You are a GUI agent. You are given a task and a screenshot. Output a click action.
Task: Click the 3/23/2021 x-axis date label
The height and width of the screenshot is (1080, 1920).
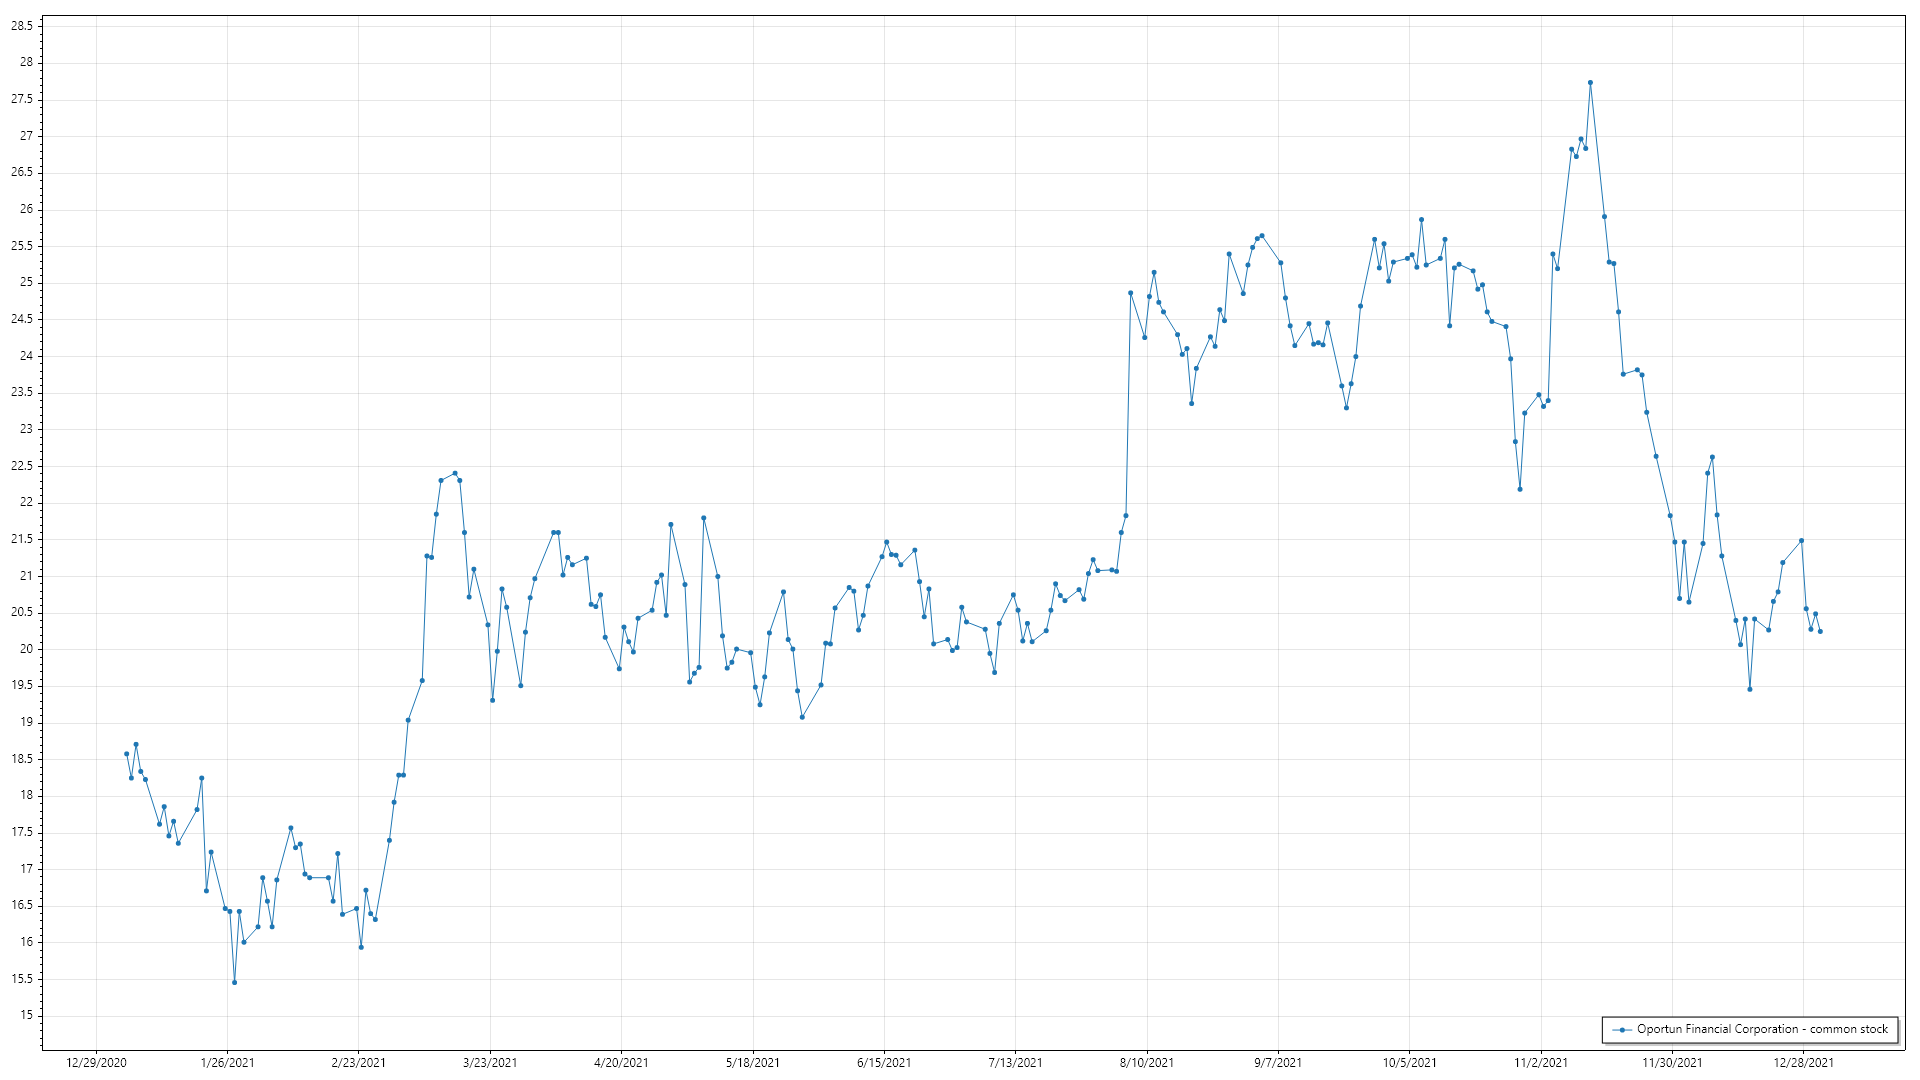click(x=490, y=1062)
